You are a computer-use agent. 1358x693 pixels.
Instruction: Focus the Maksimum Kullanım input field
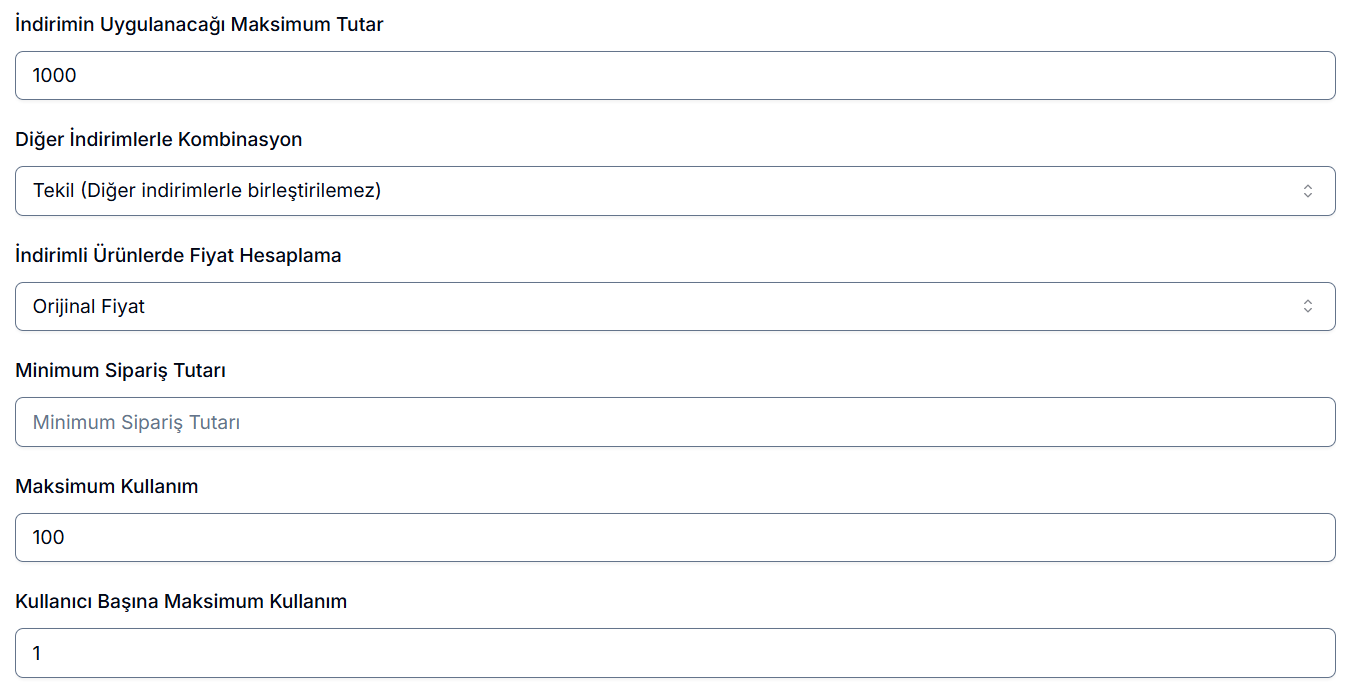(x=675, y=538)
